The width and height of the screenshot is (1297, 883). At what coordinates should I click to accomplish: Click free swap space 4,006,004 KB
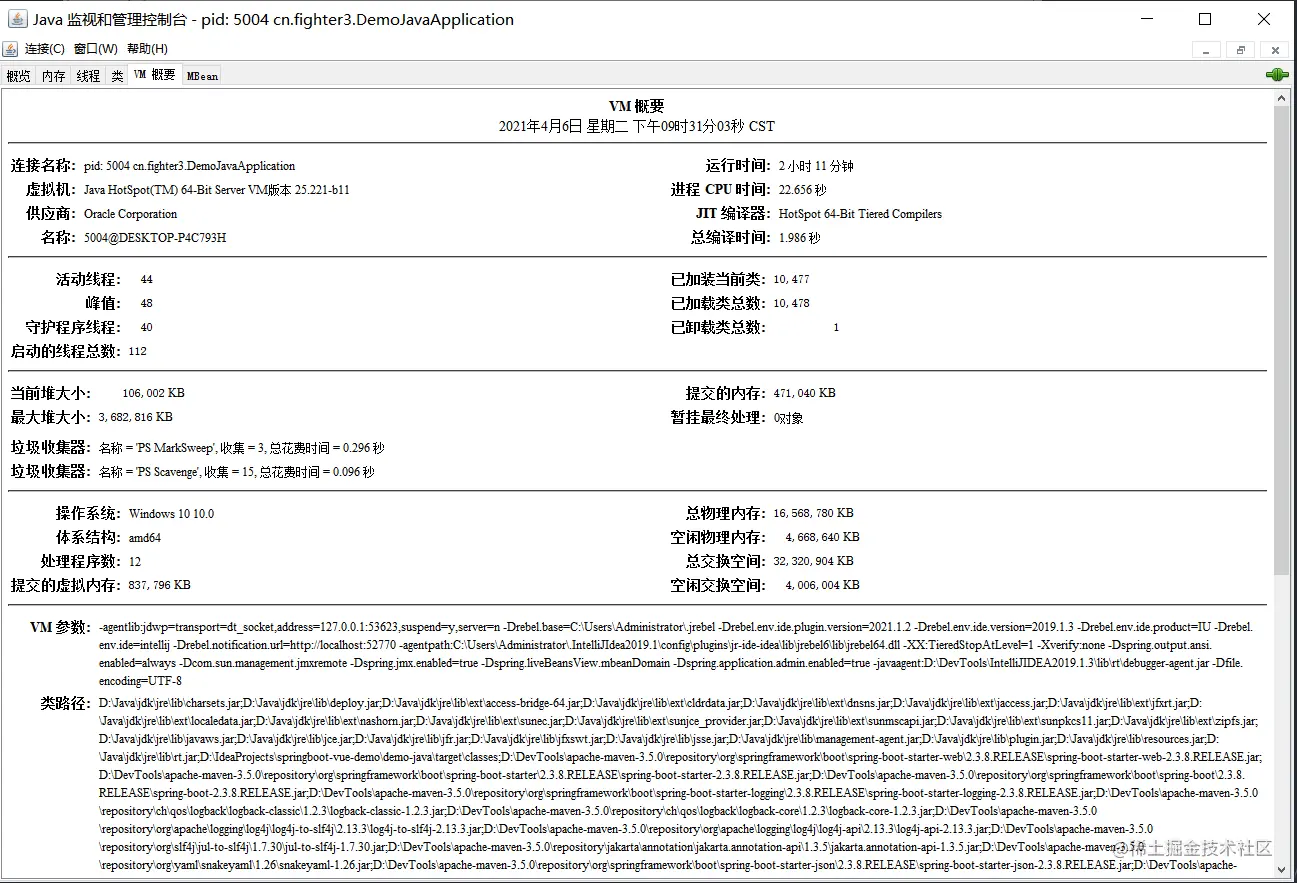click(822, 586)
